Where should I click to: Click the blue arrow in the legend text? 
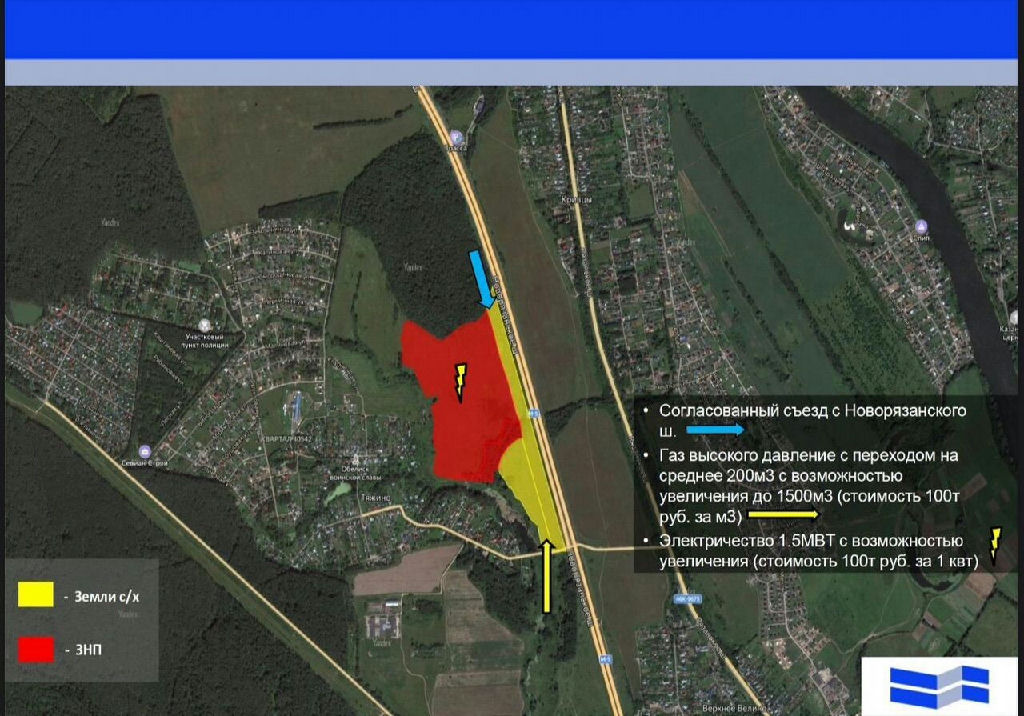pos(716,428)
